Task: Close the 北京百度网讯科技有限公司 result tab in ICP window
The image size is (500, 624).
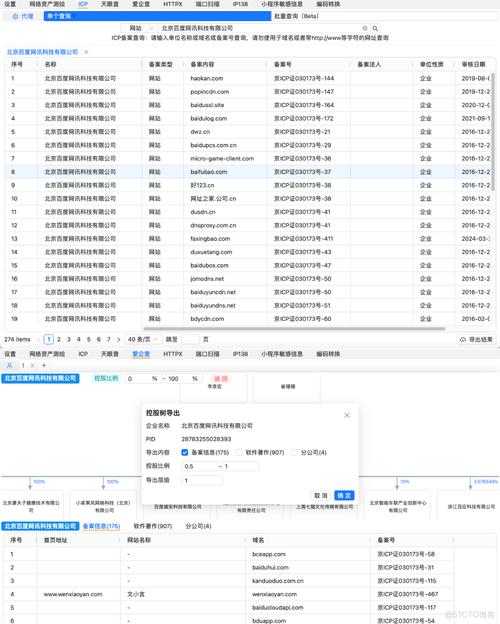Action: [86, 52]
